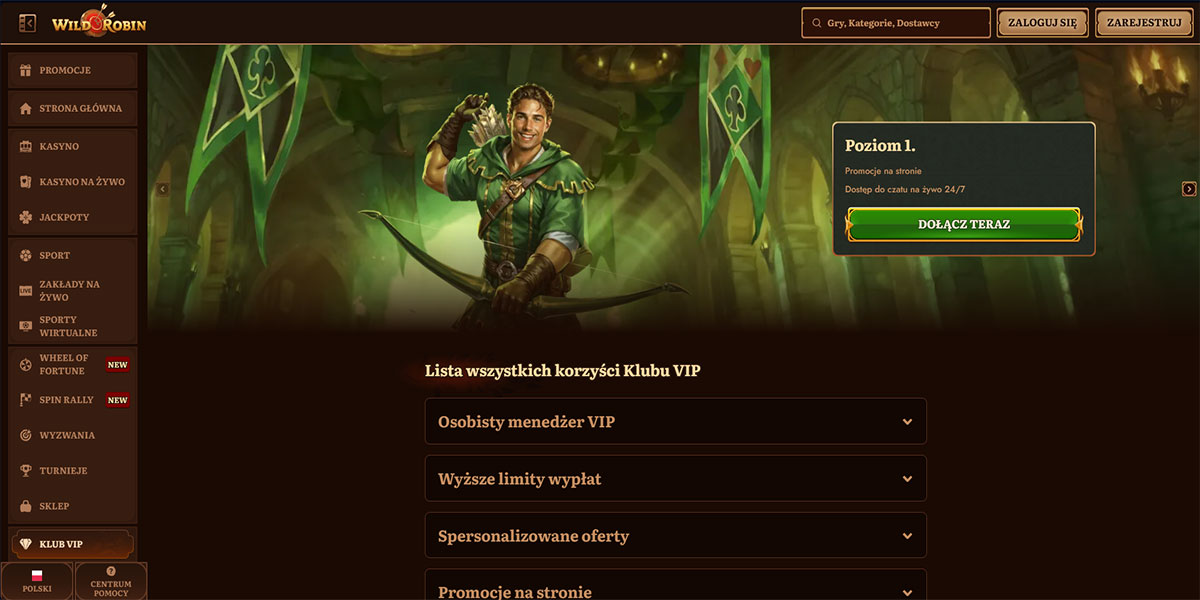Open Wyzwania target icon item
Viewport: 1200px width, 600px height.
coord(26,435)
